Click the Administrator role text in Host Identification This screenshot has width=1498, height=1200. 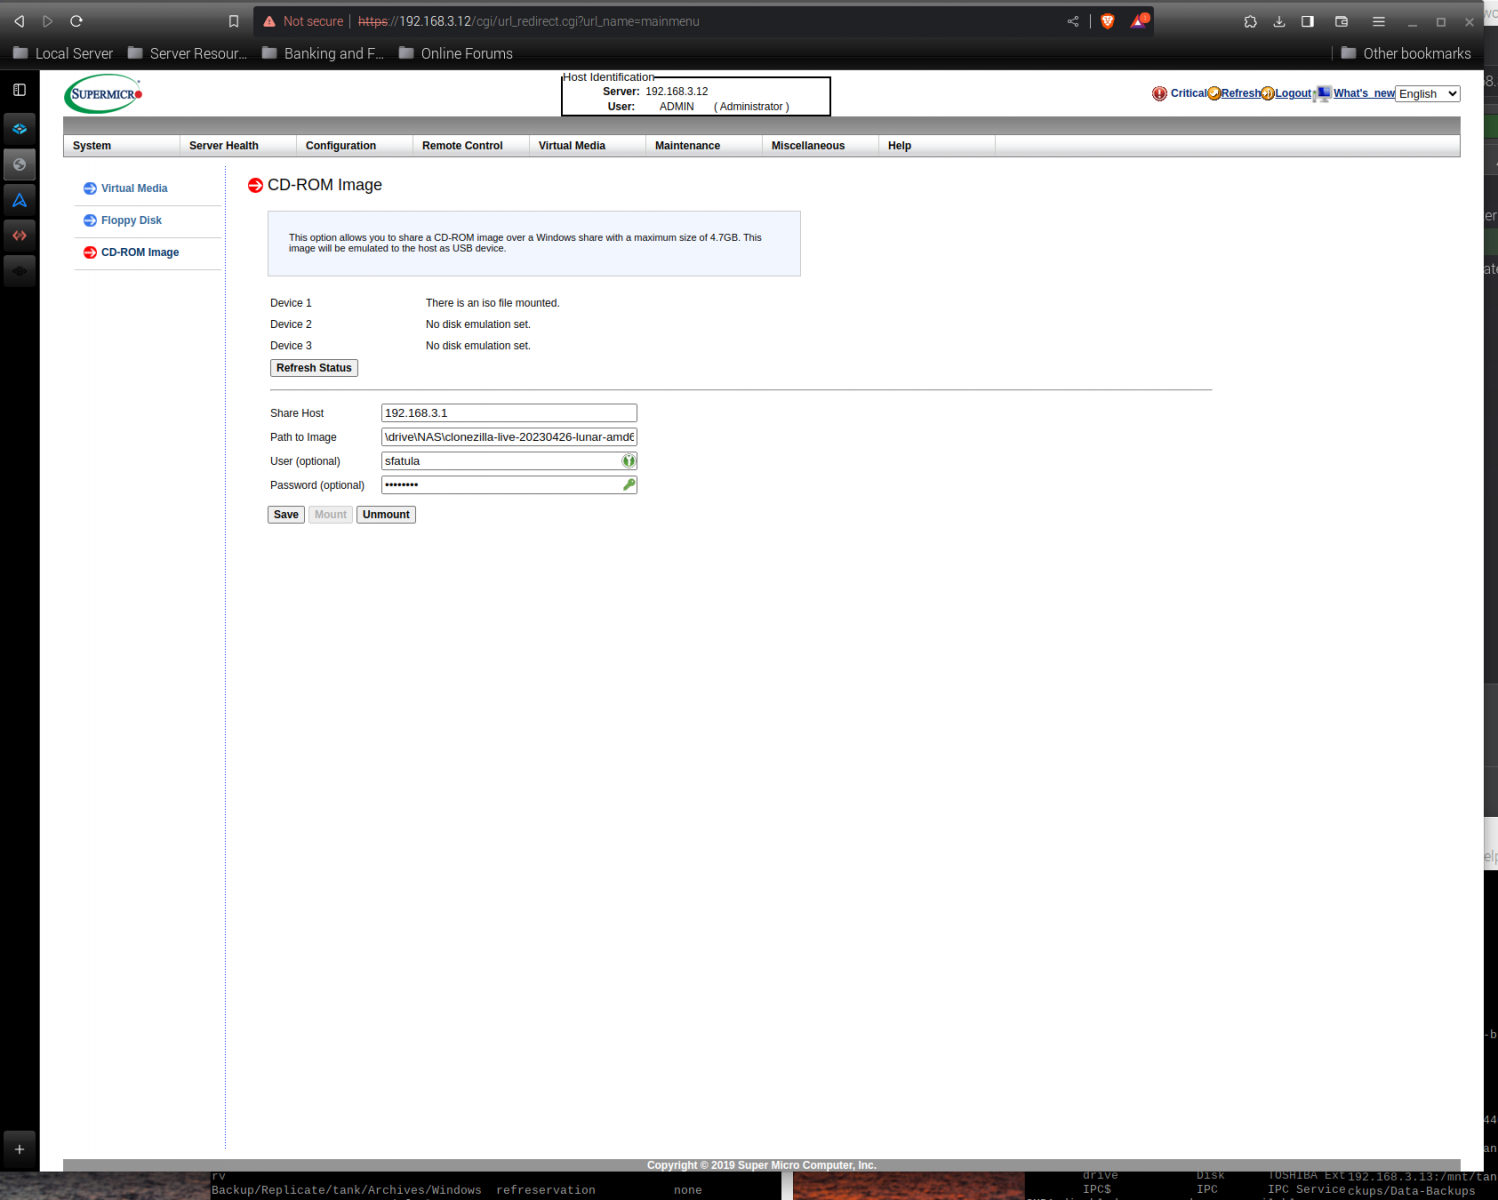[751, 107]
